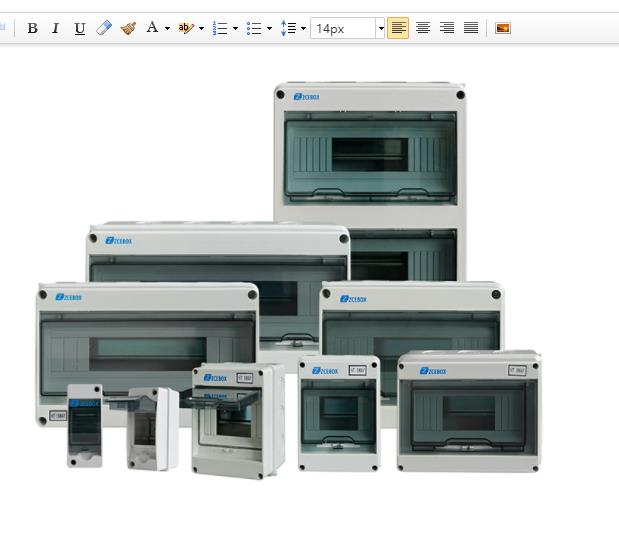Apply the text highlight color icon
The width and height of the screenshot is (619, 536).
185,28
